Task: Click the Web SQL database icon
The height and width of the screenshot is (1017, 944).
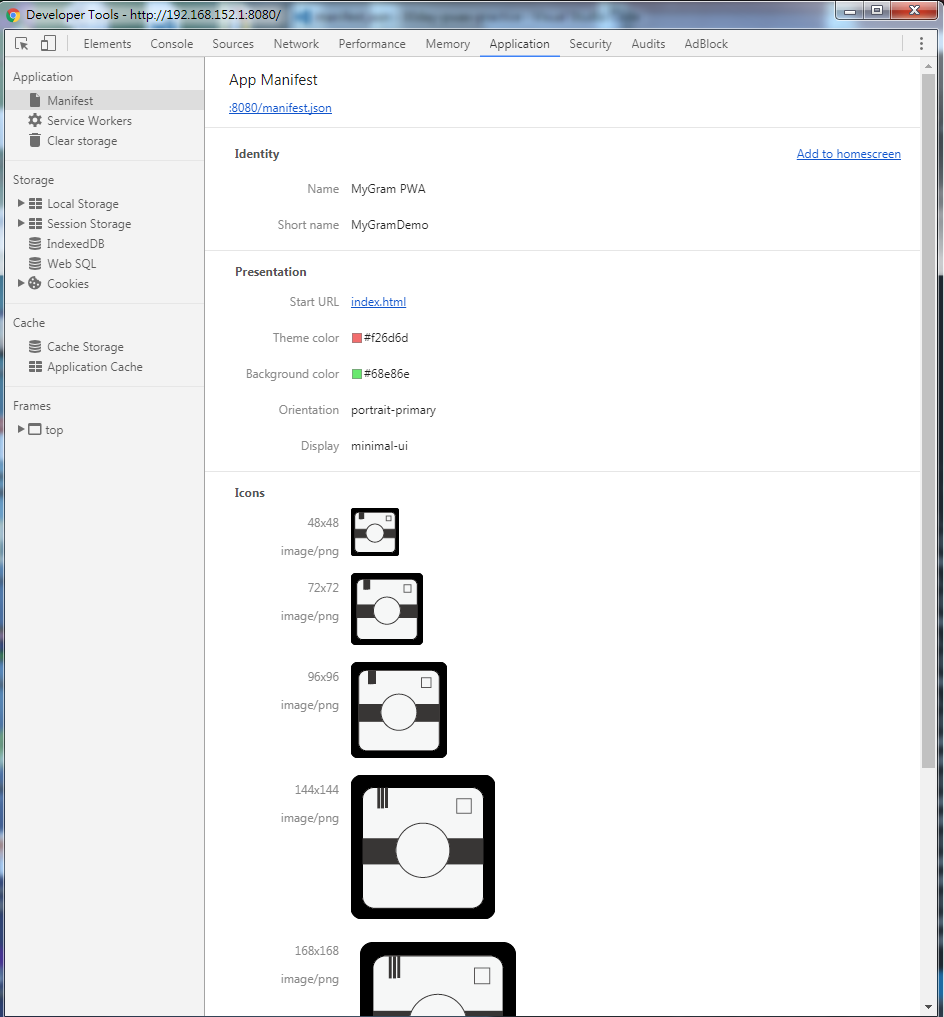Action: point(35,264)
